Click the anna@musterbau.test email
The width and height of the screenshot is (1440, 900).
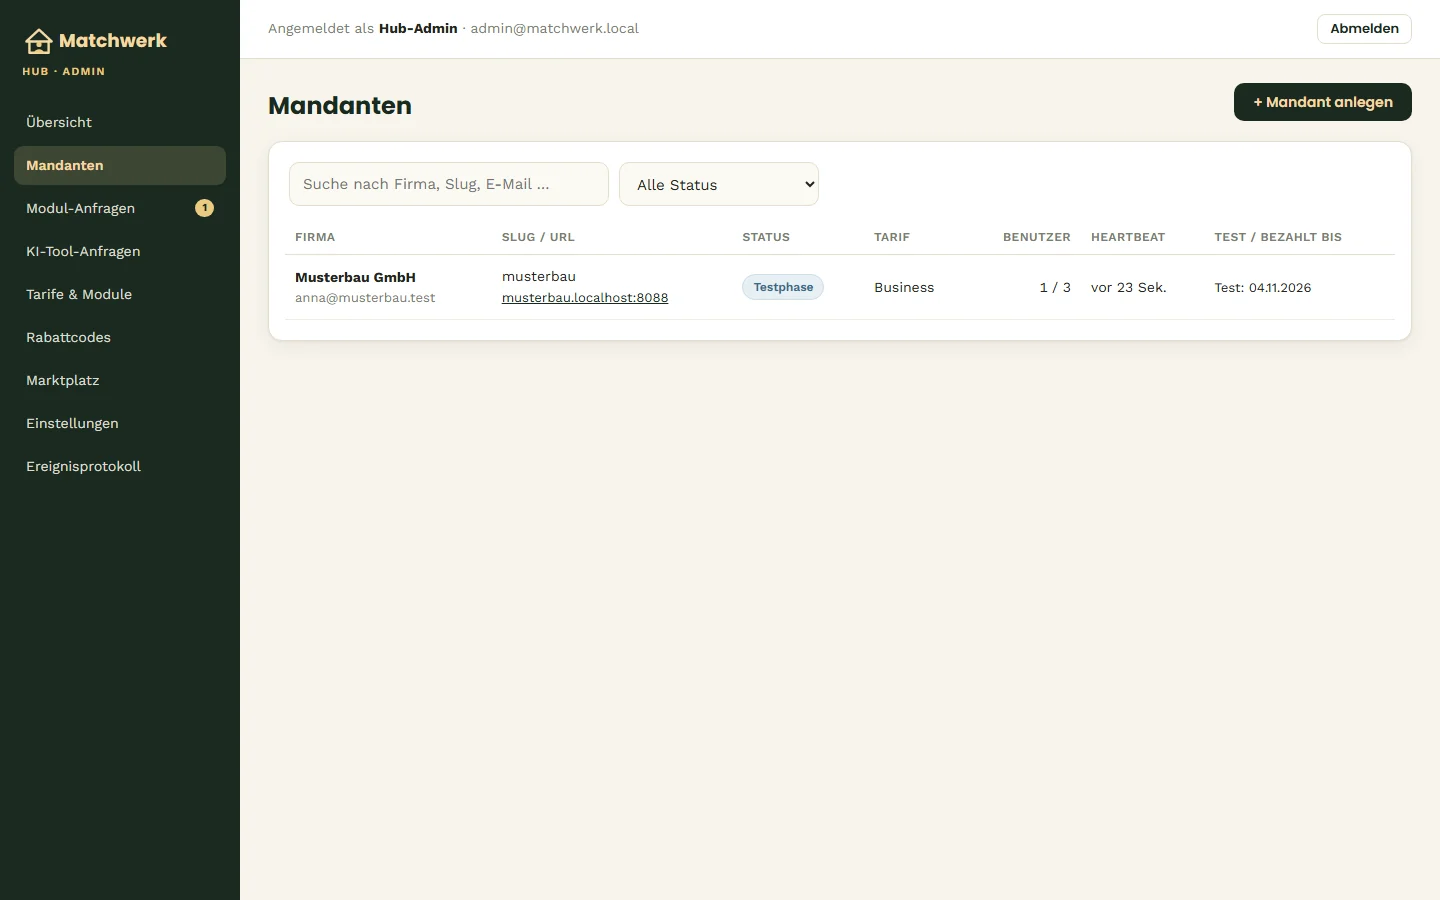[x=365, y=298]
